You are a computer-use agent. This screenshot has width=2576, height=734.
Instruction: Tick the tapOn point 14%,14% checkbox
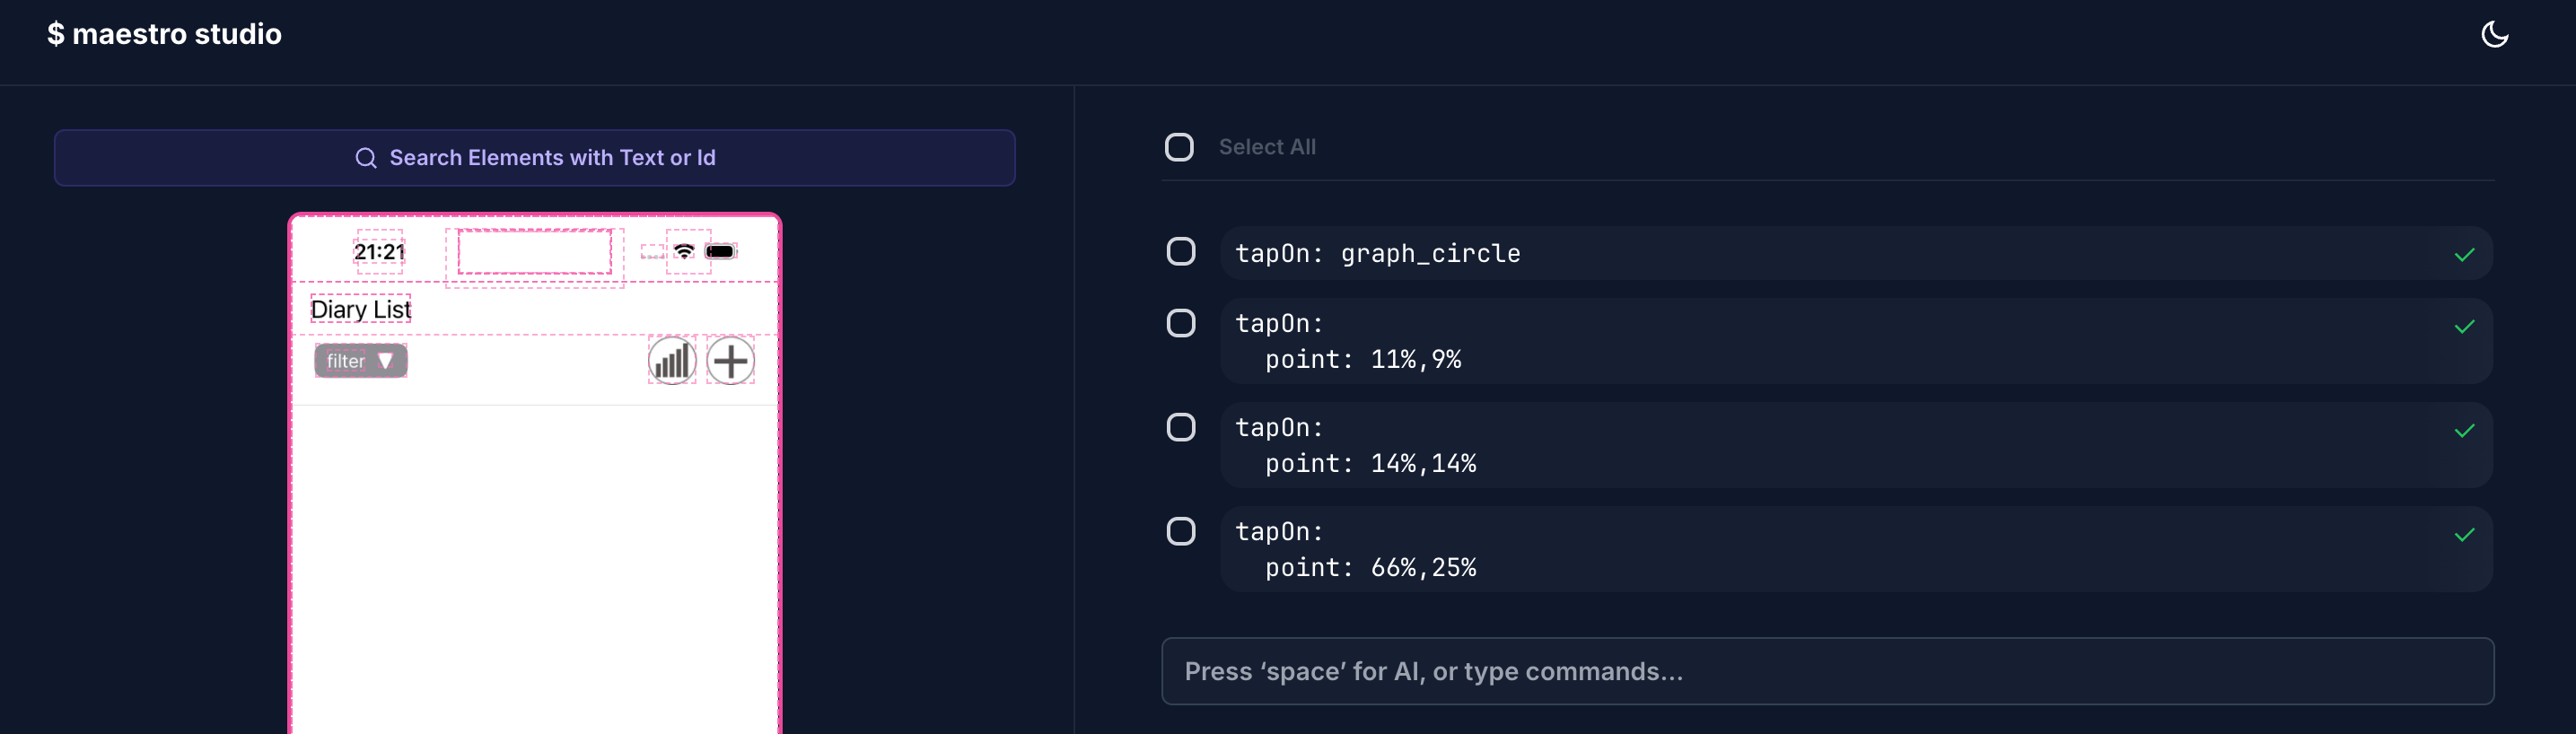(1181, 427)
